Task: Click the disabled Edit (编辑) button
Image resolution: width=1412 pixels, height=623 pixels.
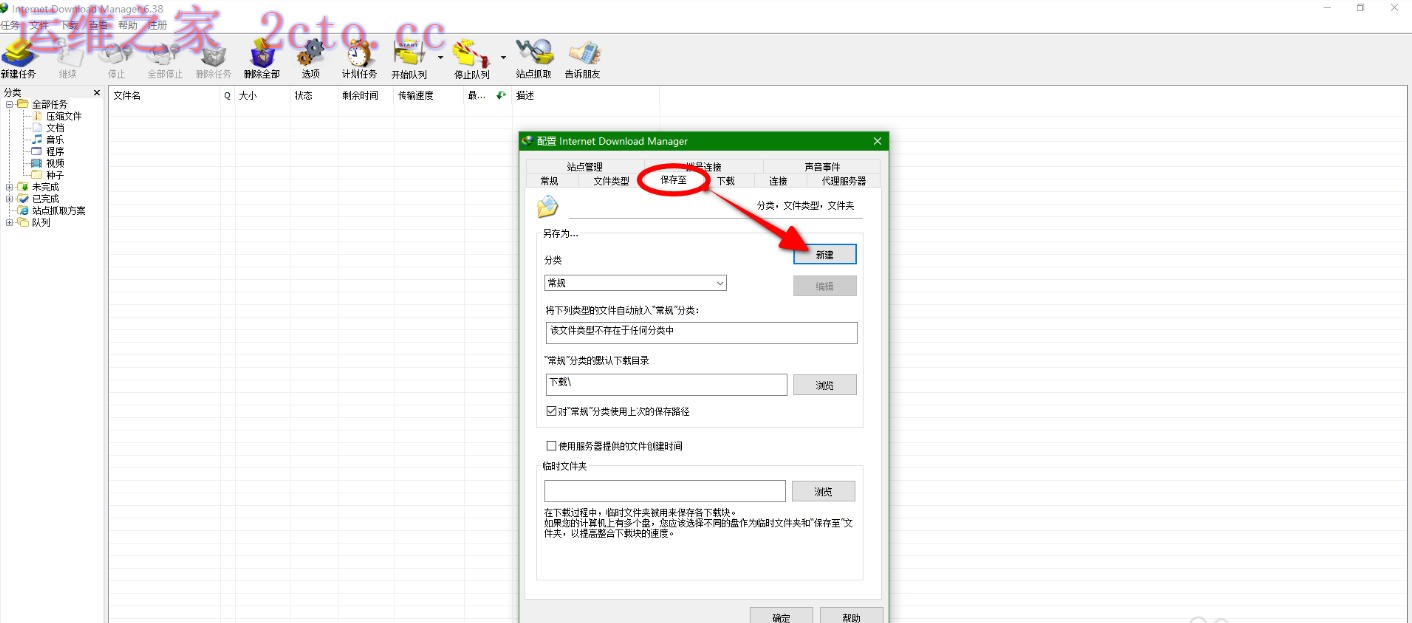Action: tap(825, 286)
